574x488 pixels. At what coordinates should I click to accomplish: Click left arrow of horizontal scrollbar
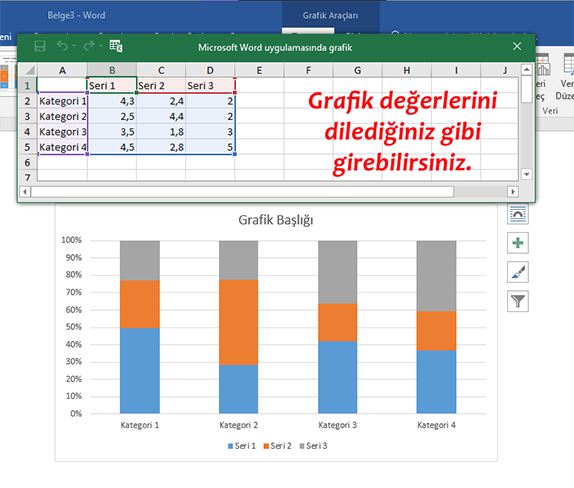click(x=25, y=191)
